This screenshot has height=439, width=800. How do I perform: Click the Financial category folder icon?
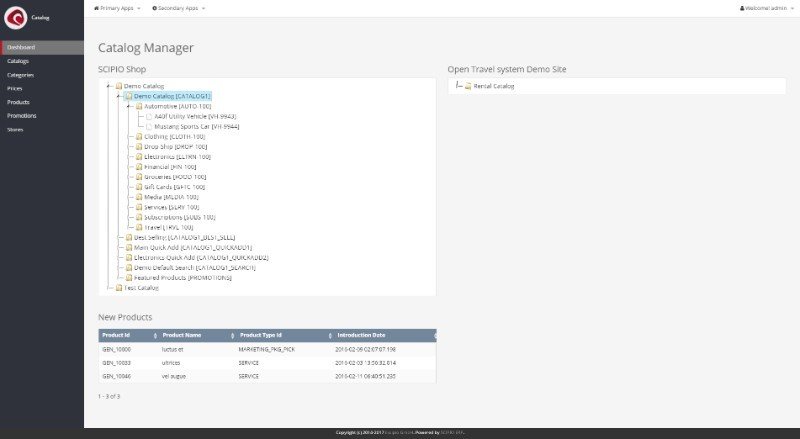pyautogui.click(x=139, y=167)
